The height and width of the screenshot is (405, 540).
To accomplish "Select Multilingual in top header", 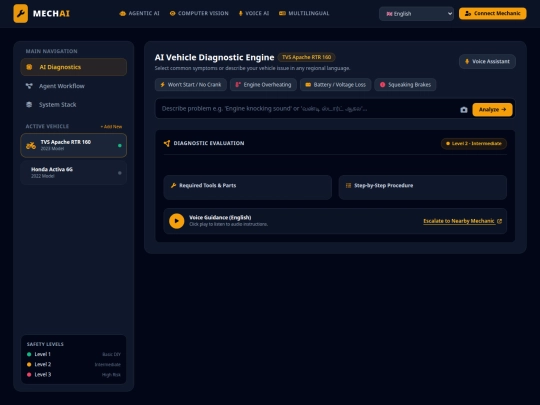I will click(304, 13).
